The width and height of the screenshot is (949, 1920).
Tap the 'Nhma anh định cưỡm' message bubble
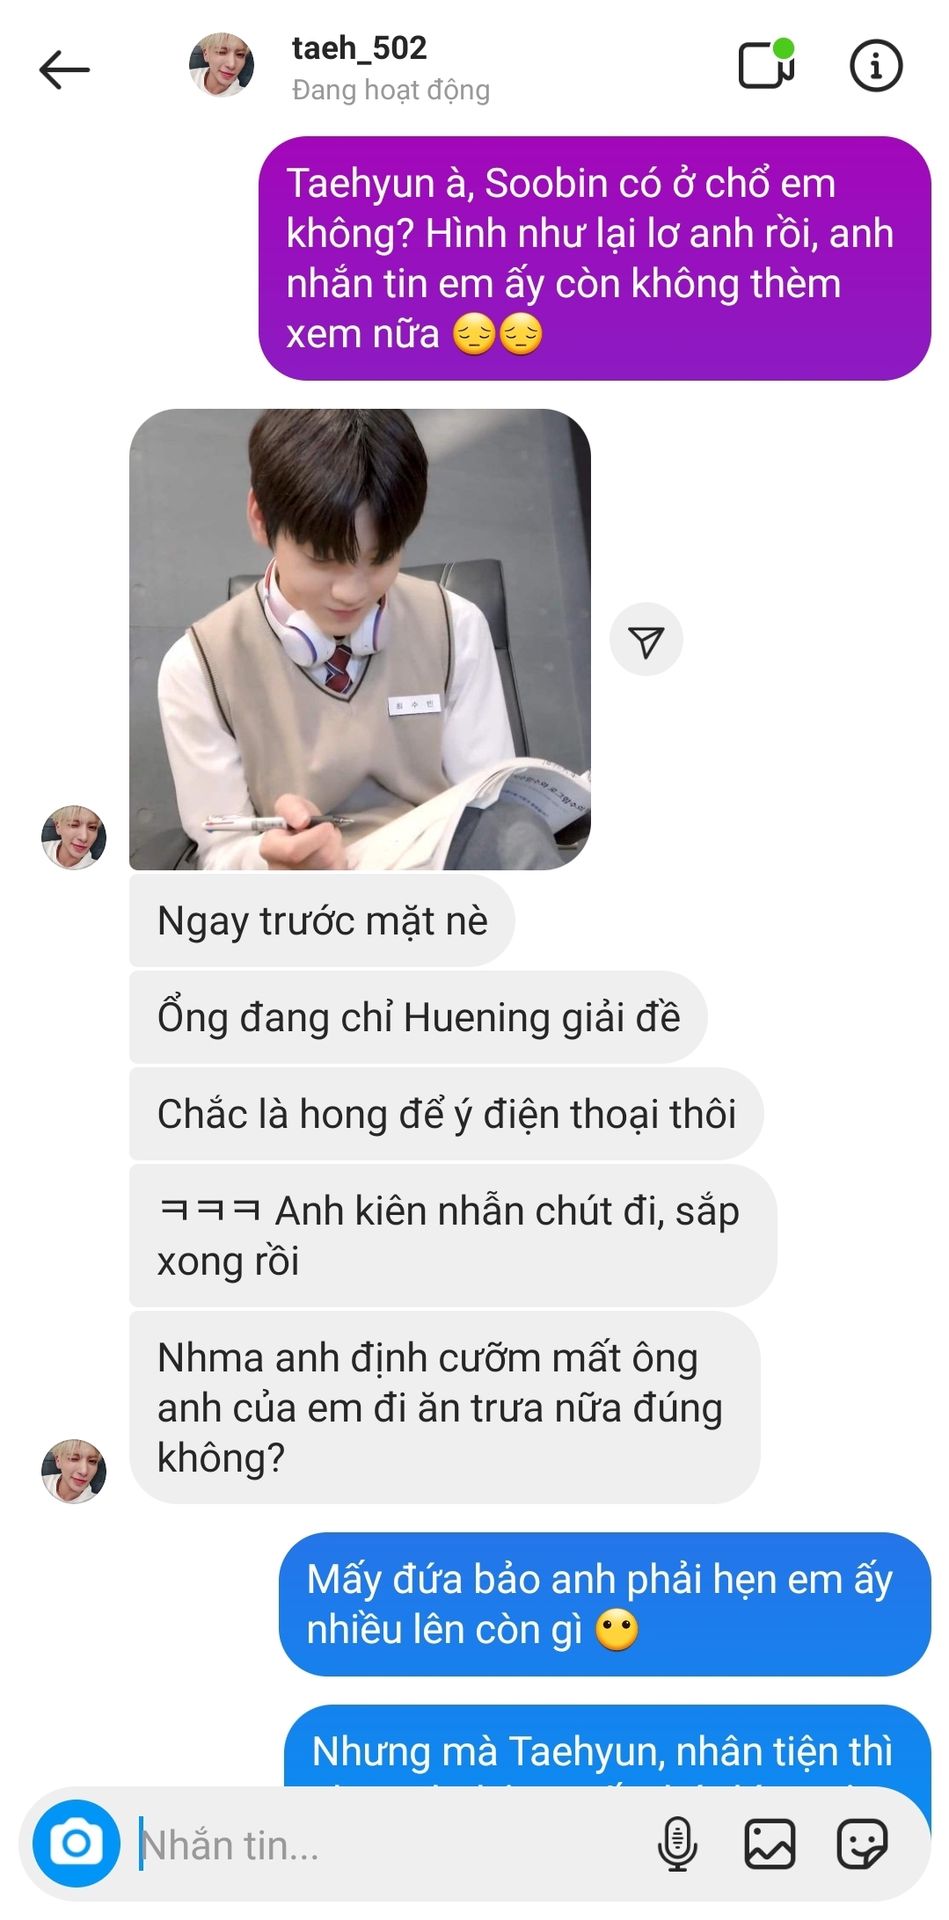(445, 1407)
